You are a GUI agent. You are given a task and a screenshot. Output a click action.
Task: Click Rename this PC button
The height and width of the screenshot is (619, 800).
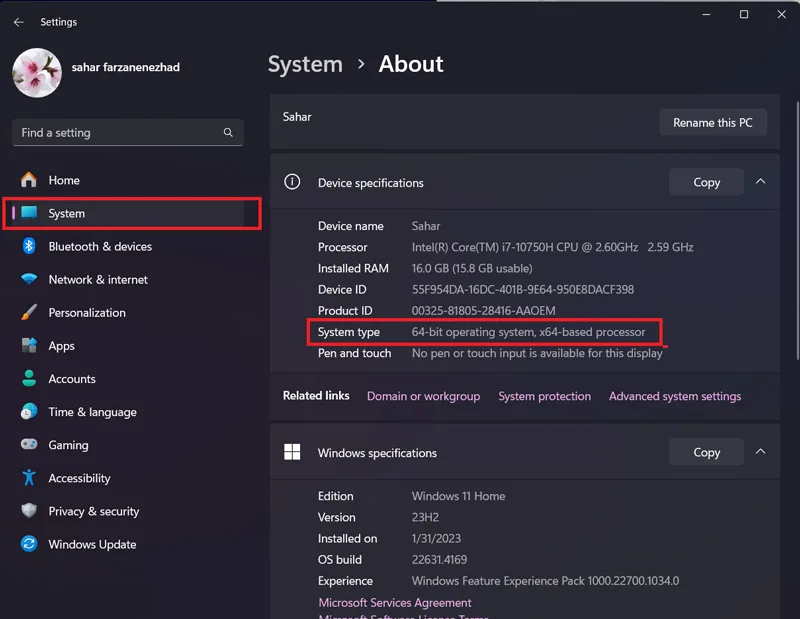(x=713, y=122)
